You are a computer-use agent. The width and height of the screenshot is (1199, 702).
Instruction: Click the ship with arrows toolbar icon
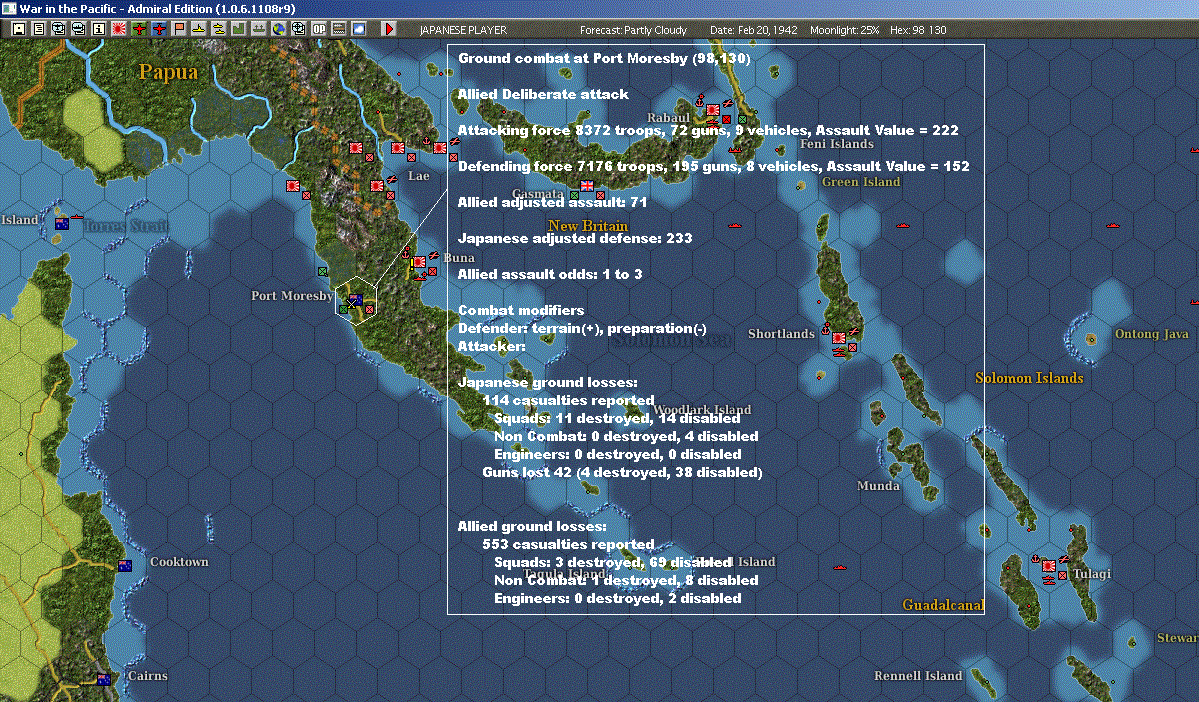coord(258,29)
